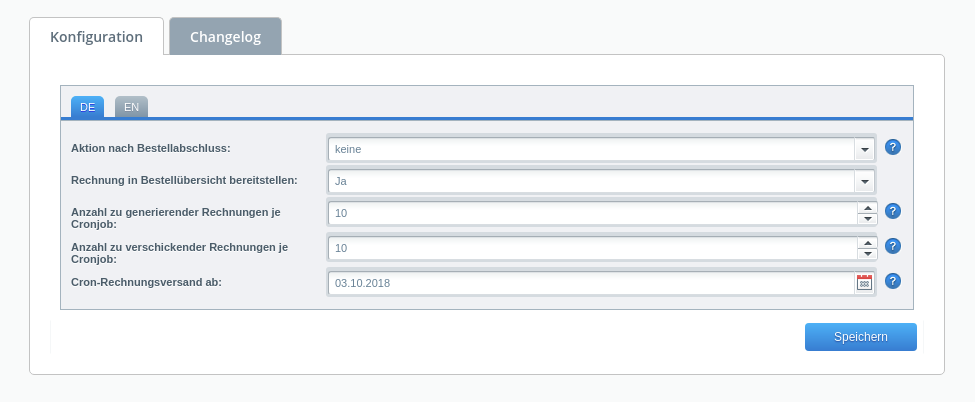Open help for Cron-Rechnungsversand ab
The image size is (975, 402).
893,281
